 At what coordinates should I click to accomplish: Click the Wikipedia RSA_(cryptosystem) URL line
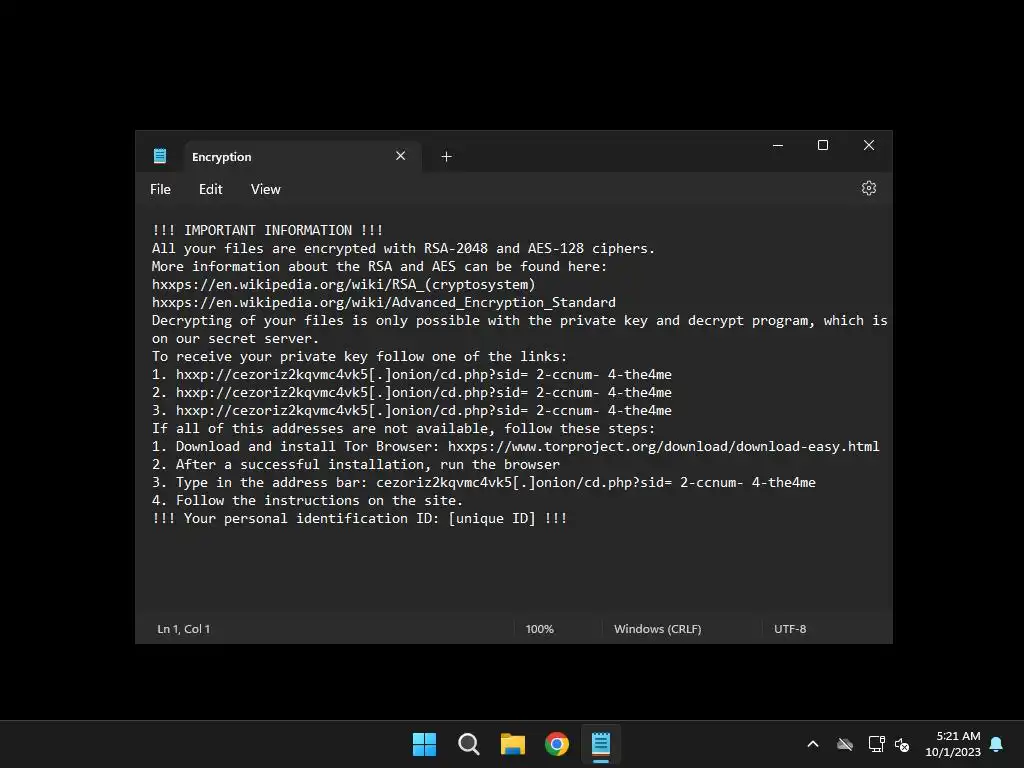coord(344,285)
